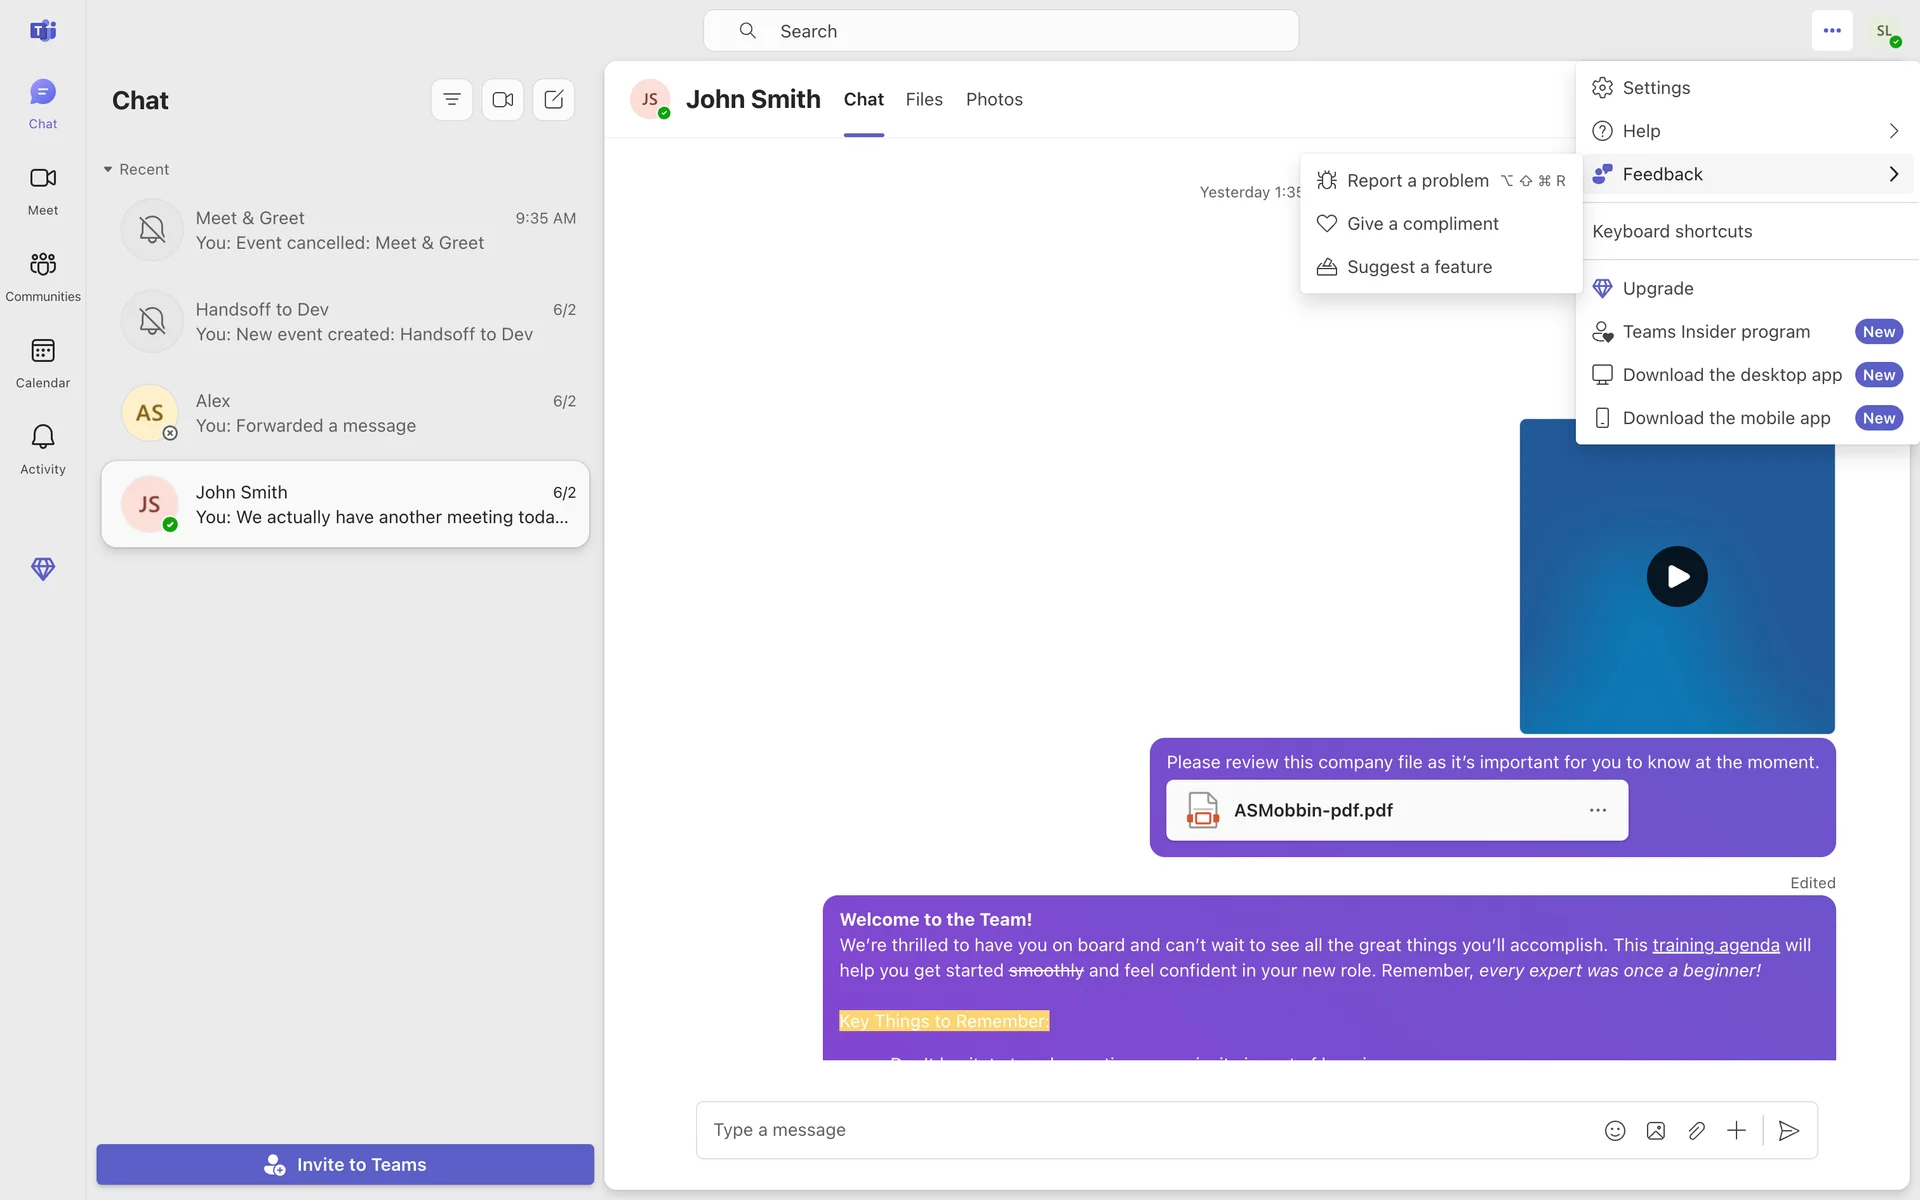Image resolution: width=1920 pixels, height=1200 pixels.
Task: Send the message with arrow icon
Action: [x=1788, y=1130]
